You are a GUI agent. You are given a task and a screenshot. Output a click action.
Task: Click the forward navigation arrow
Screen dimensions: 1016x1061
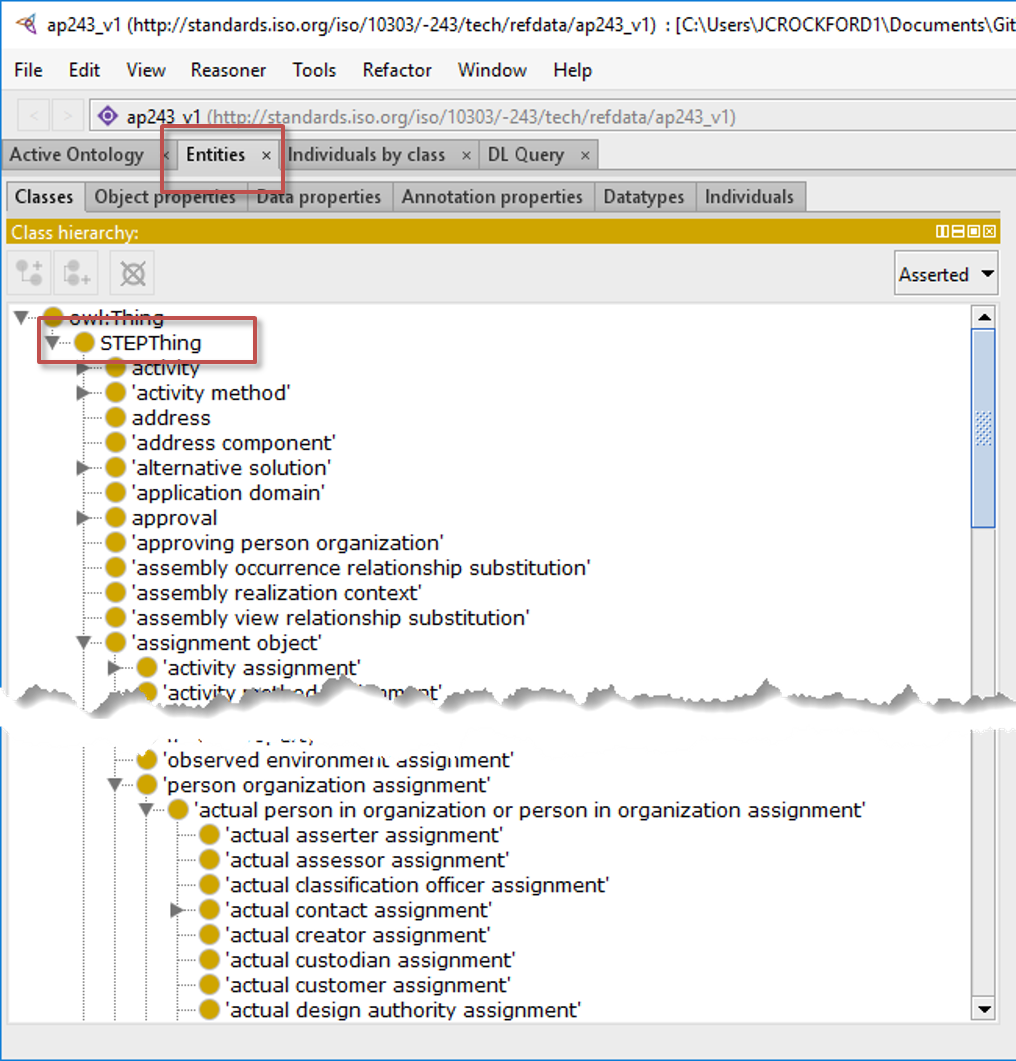pyautogui.click(x=67, y=117)
